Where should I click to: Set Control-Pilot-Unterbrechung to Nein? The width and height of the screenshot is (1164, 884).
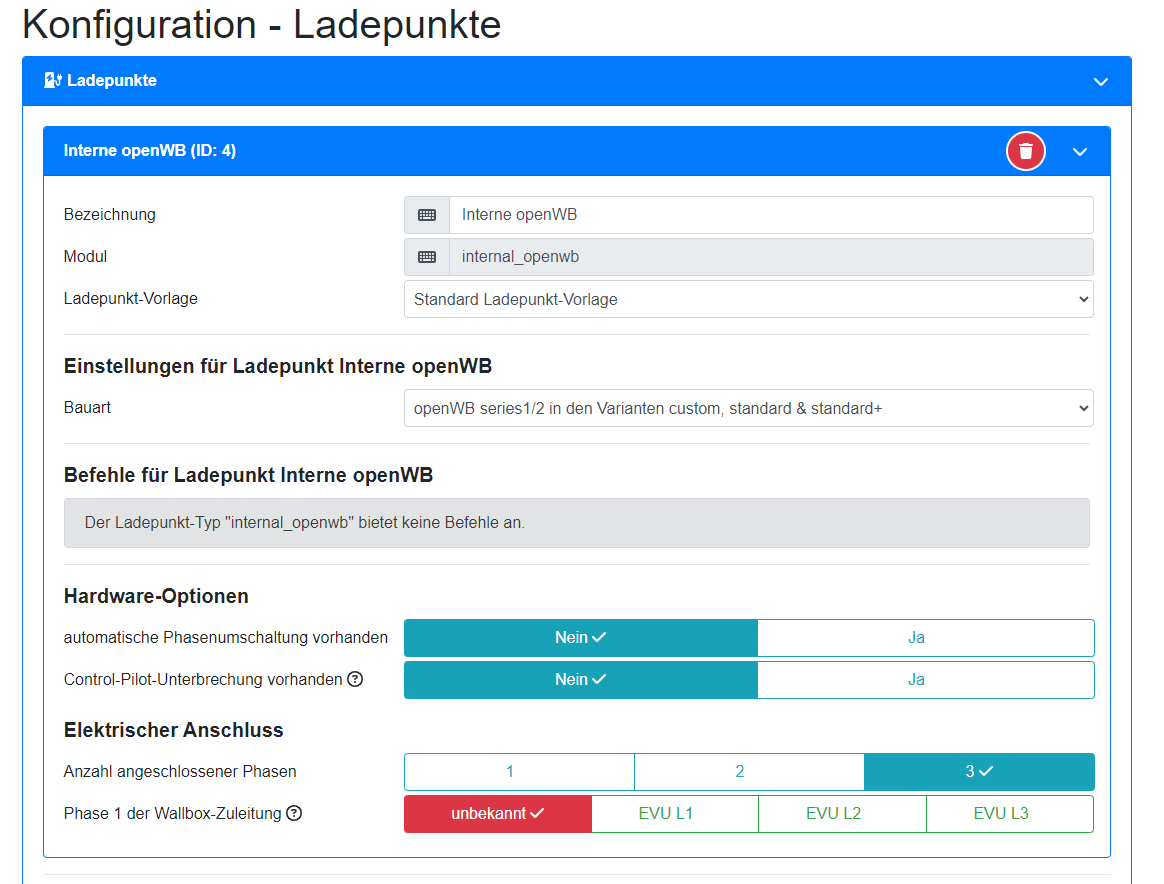pyautogui.click(x=581, y=679)
